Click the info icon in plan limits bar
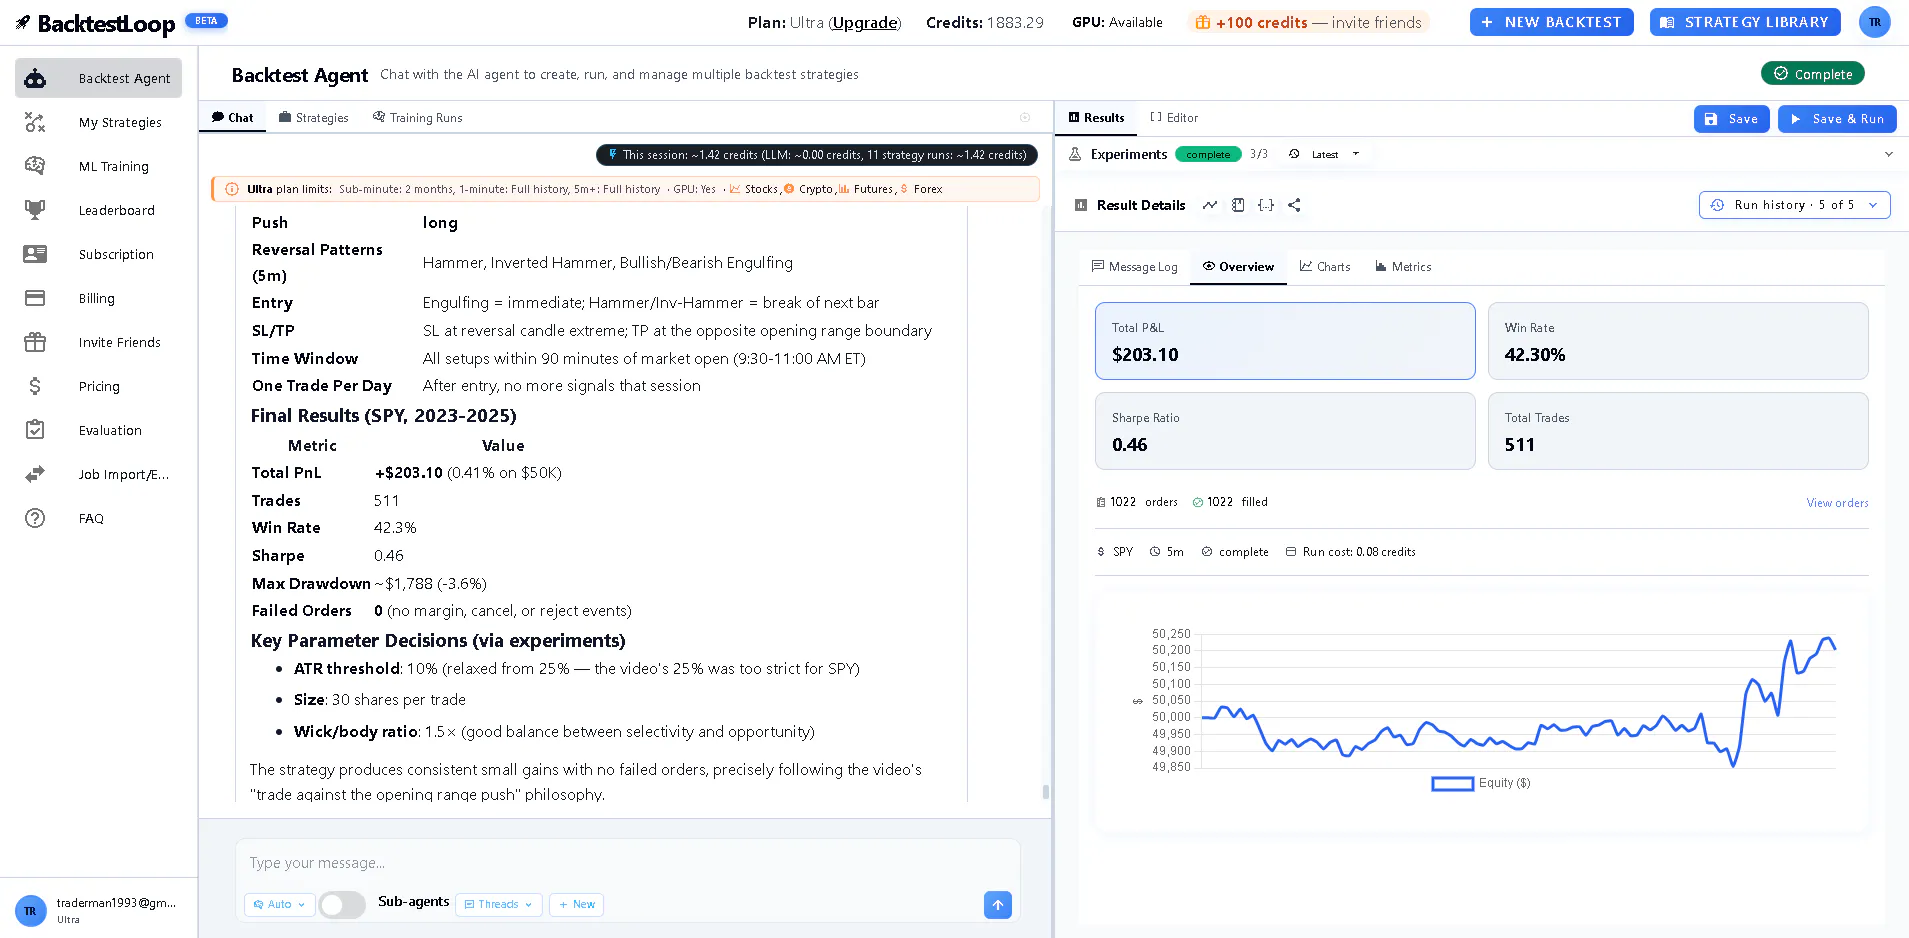This screenshot has height=938, width=1909. click(232, 189)
